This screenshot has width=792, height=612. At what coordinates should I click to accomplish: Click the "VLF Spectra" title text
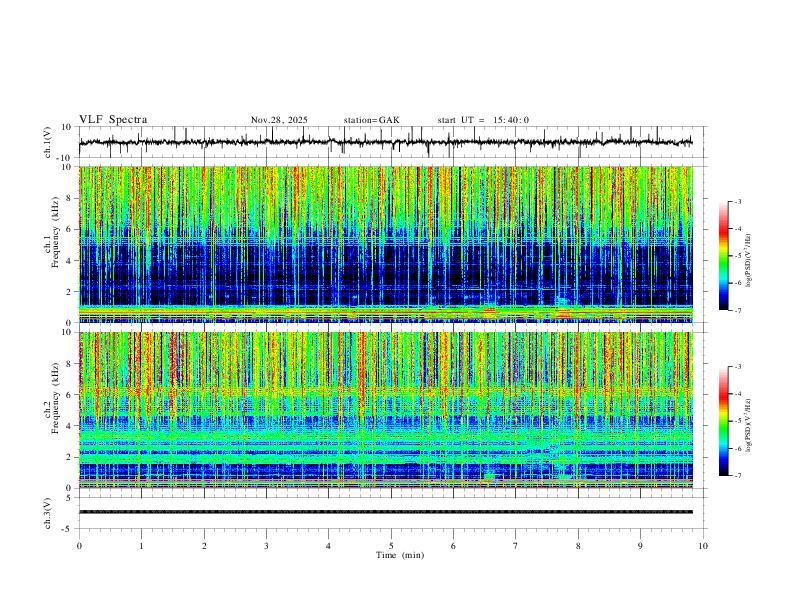click(x=113, y=120)
